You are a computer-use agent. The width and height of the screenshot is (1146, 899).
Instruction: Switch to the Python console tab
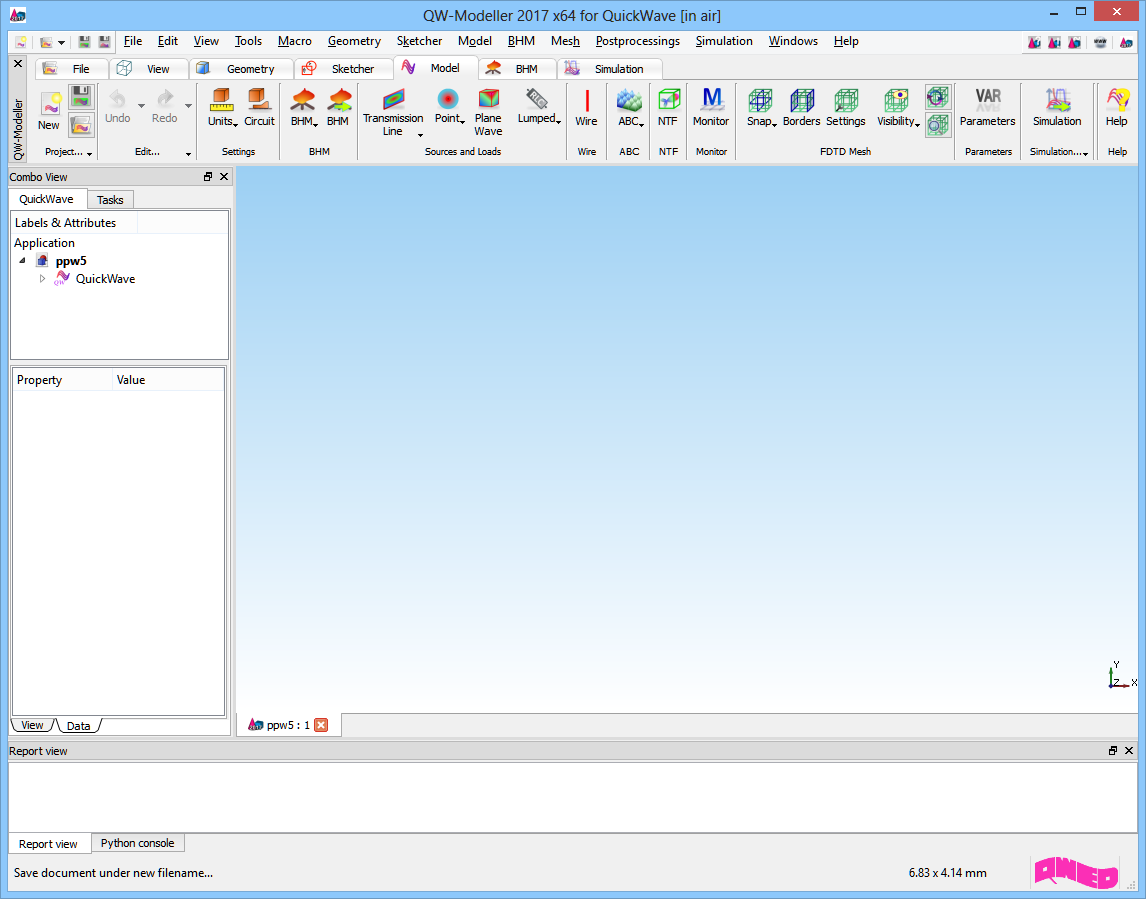137,843
